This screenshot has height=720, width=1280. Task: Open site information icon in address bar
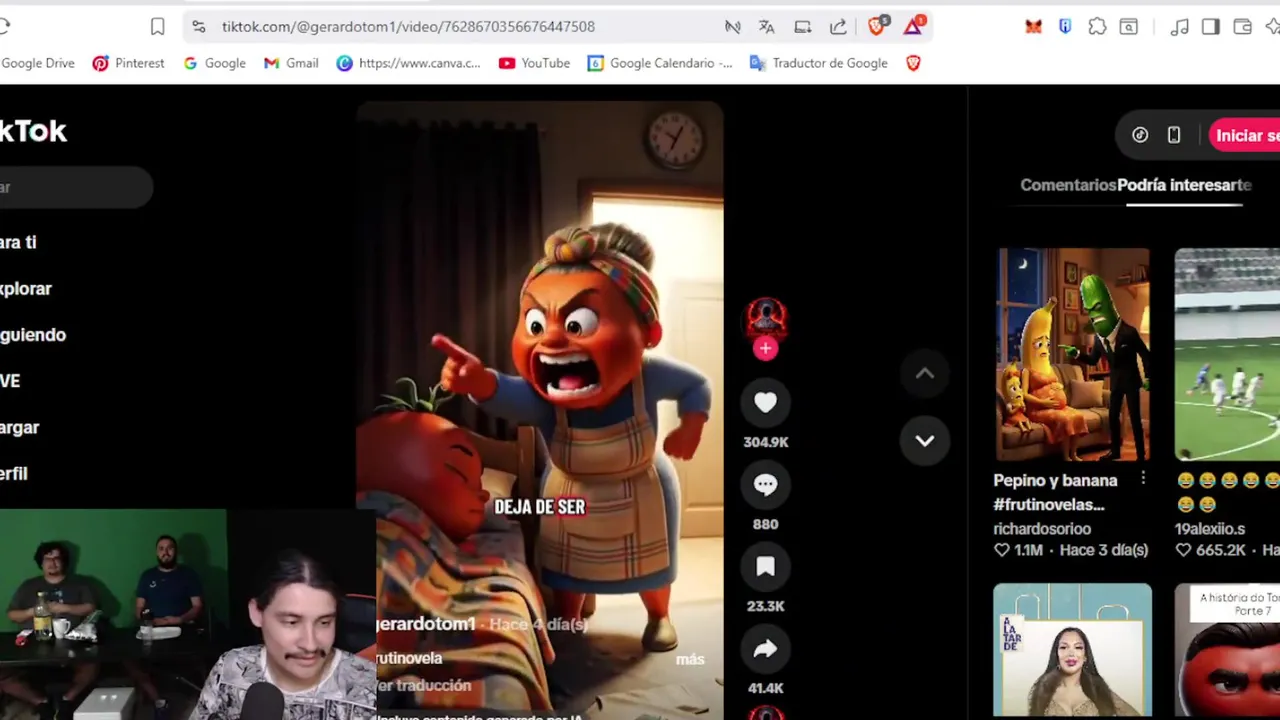pyautogui.click(x=198, y=27)
